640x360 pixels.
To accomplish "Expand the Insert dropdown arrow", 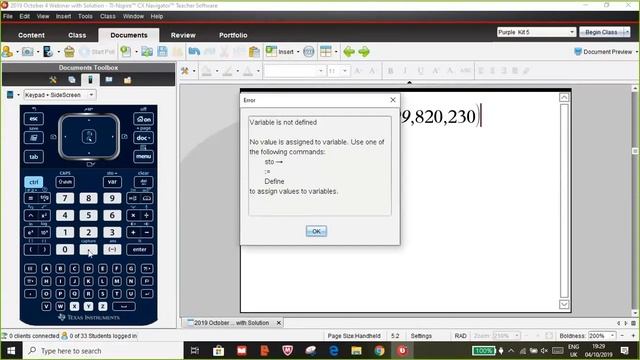I will coord(298,52).
